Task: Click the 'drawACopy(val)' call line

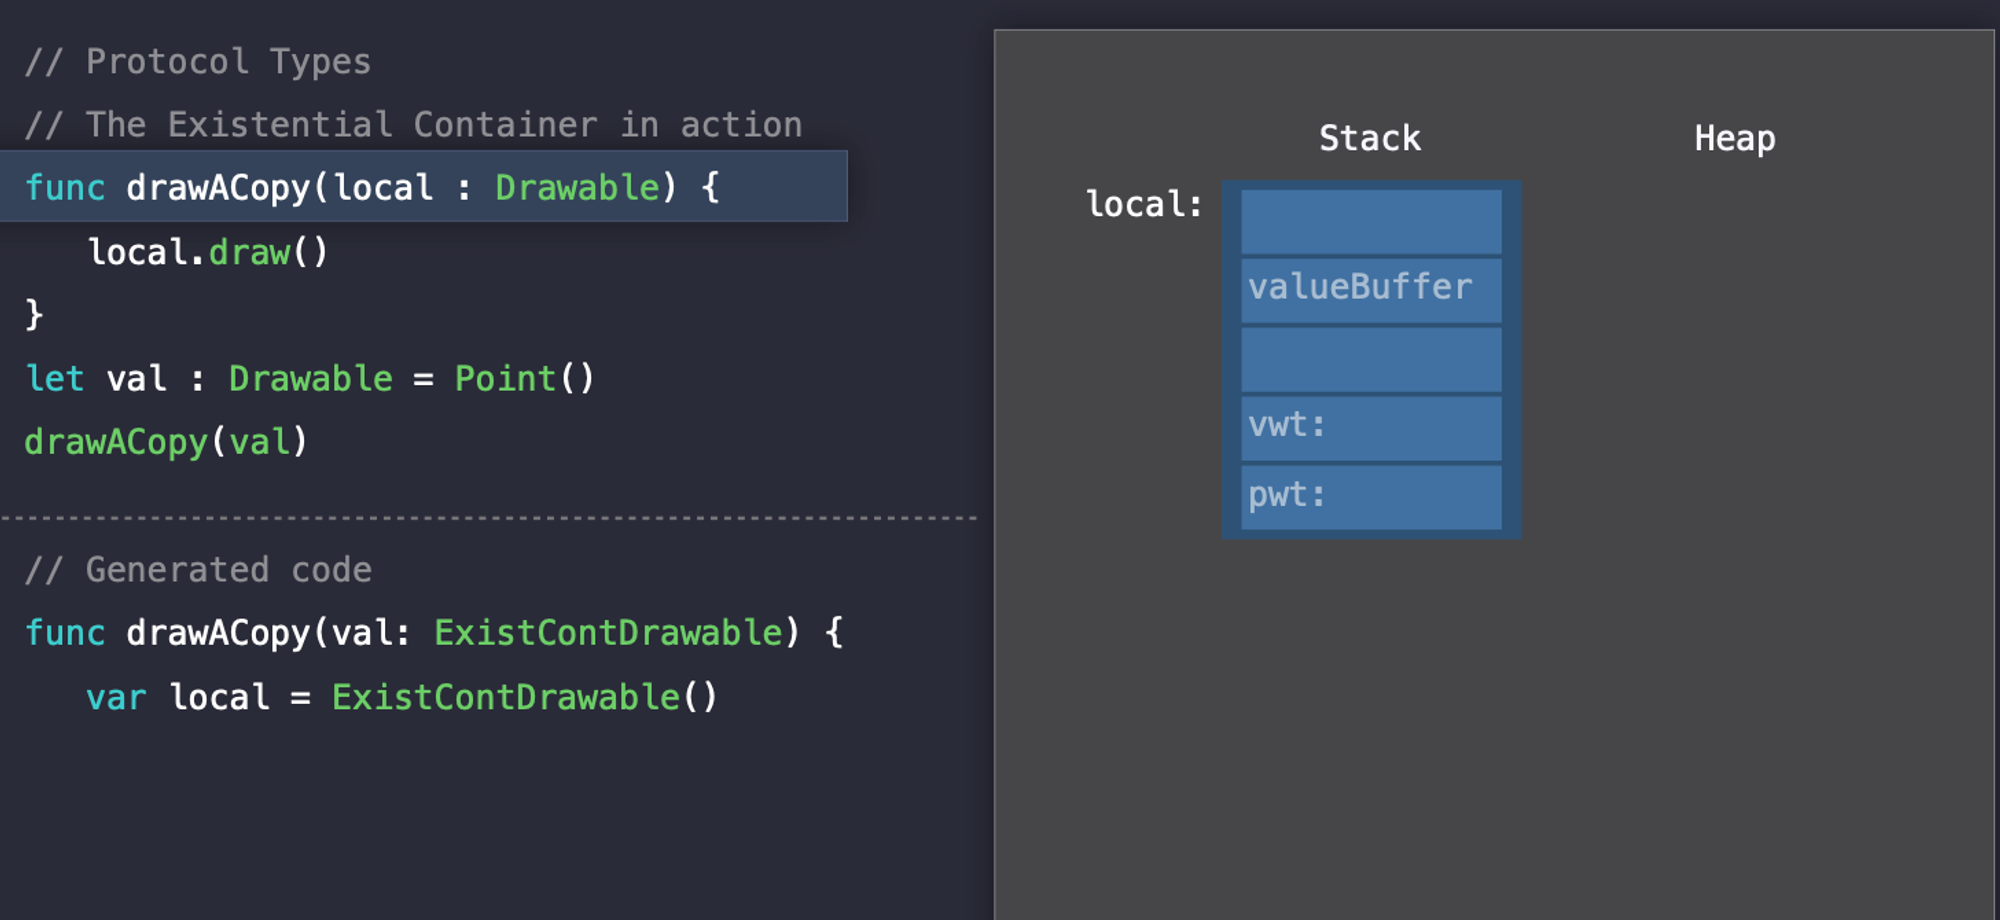Action: [x=166, y=442]
